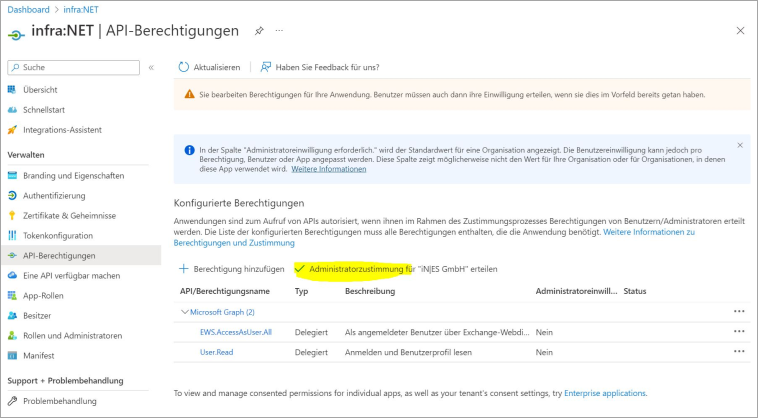Image resolution: width=758 pixels, height=418 pixels.
Task: Collapse the sidebar with double chevron
Action: [x=151, y=67]
